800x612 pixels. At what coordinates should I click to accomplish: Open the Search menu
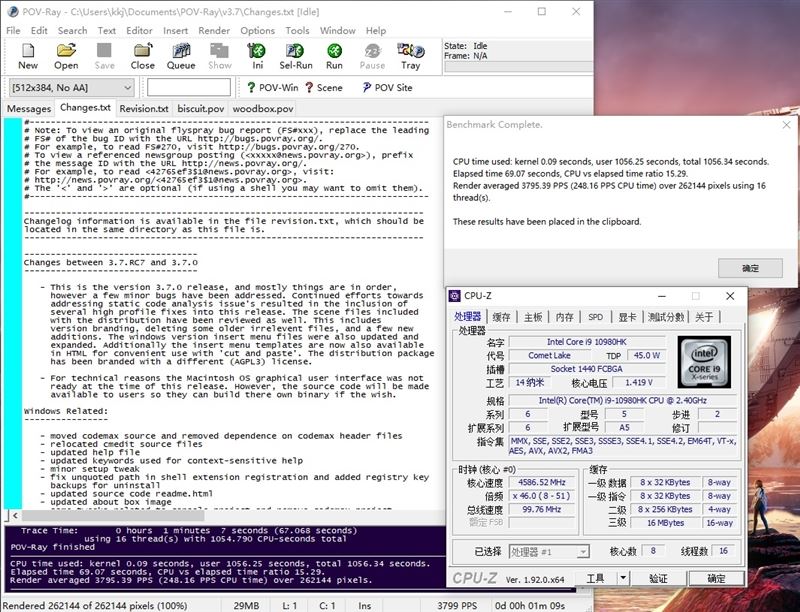(x=72, y=31)
